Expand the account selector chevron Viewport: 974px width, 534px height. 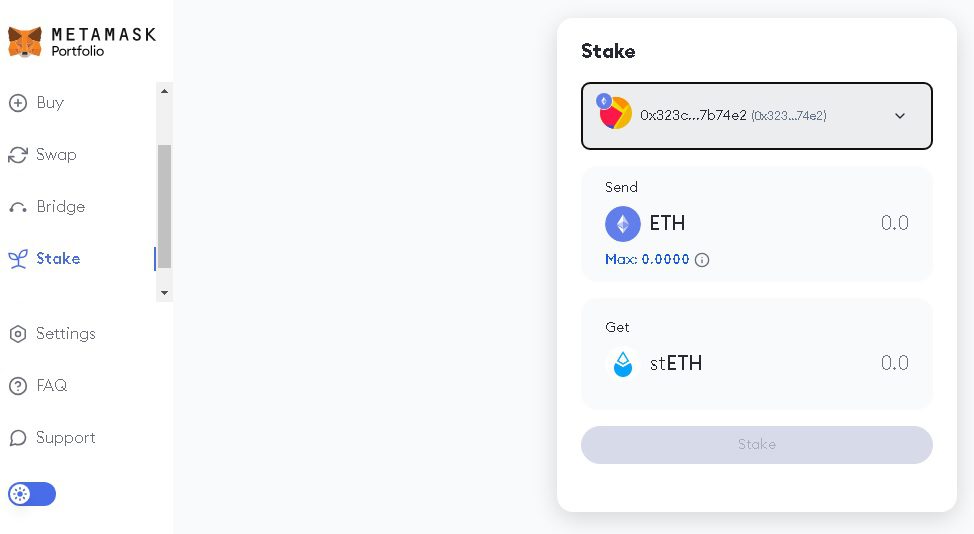(x=900, y=116)
